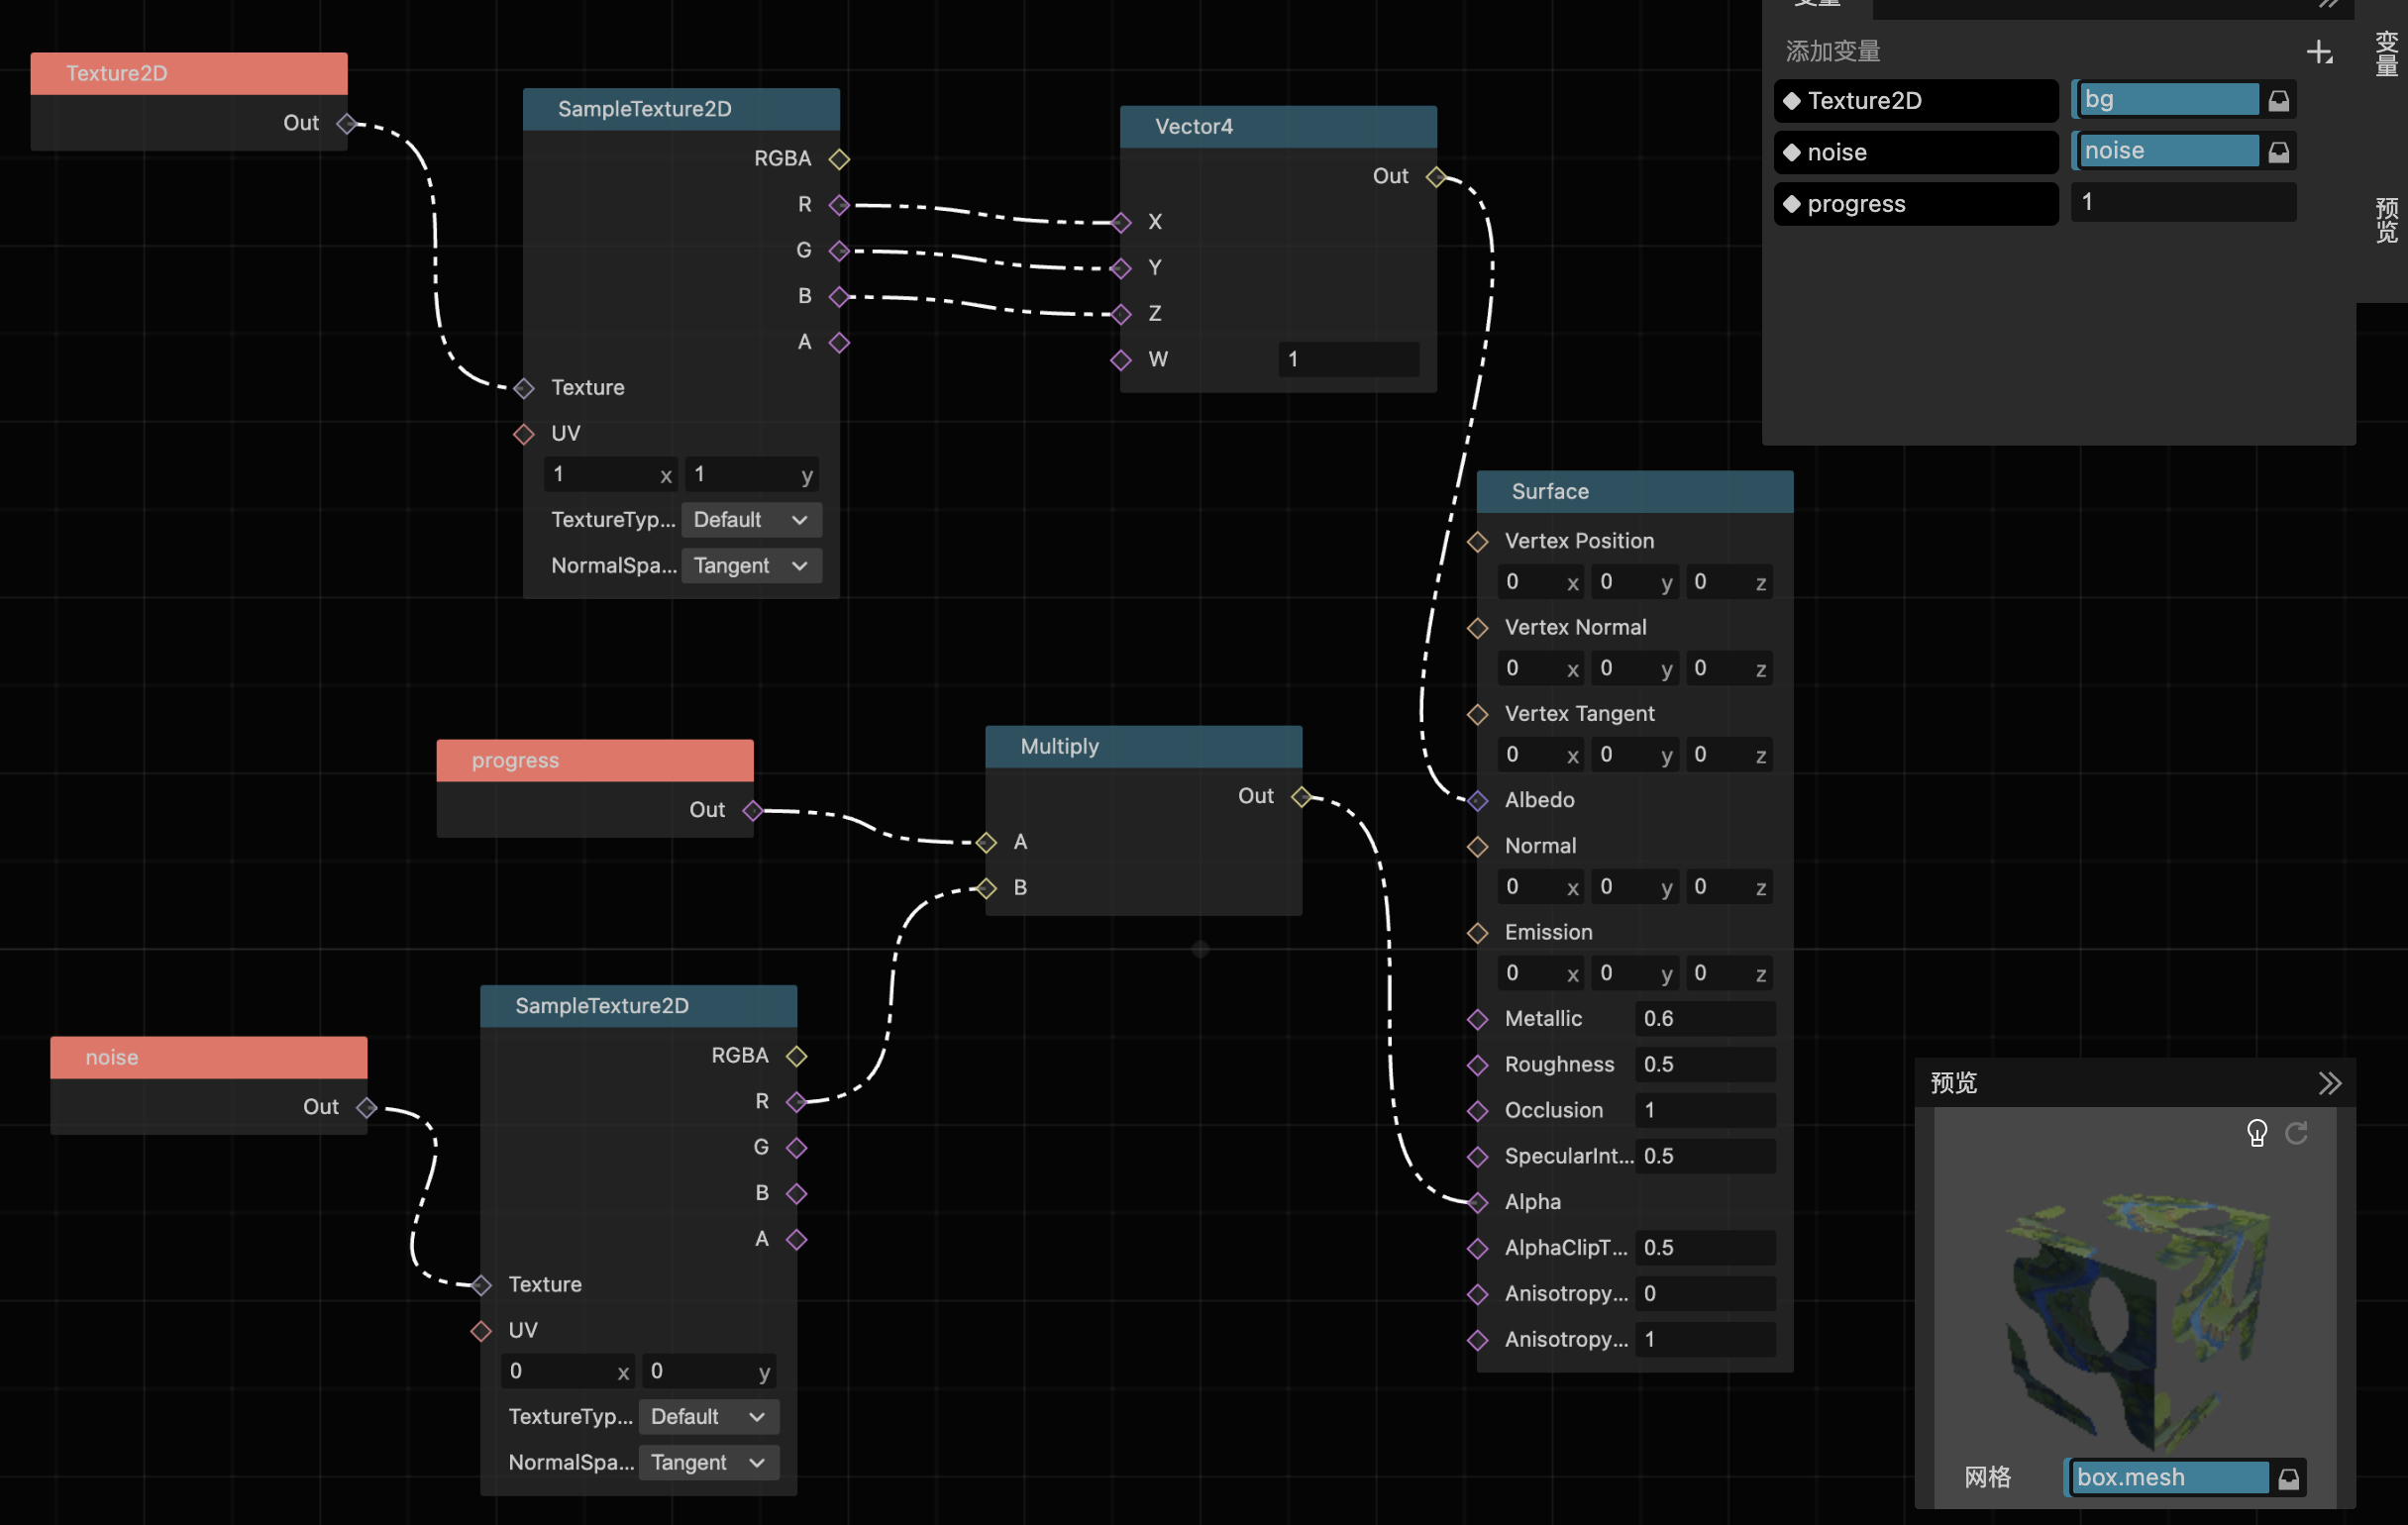
Task: Click the Multiply node header
Action: click(x=1142, y=747)
